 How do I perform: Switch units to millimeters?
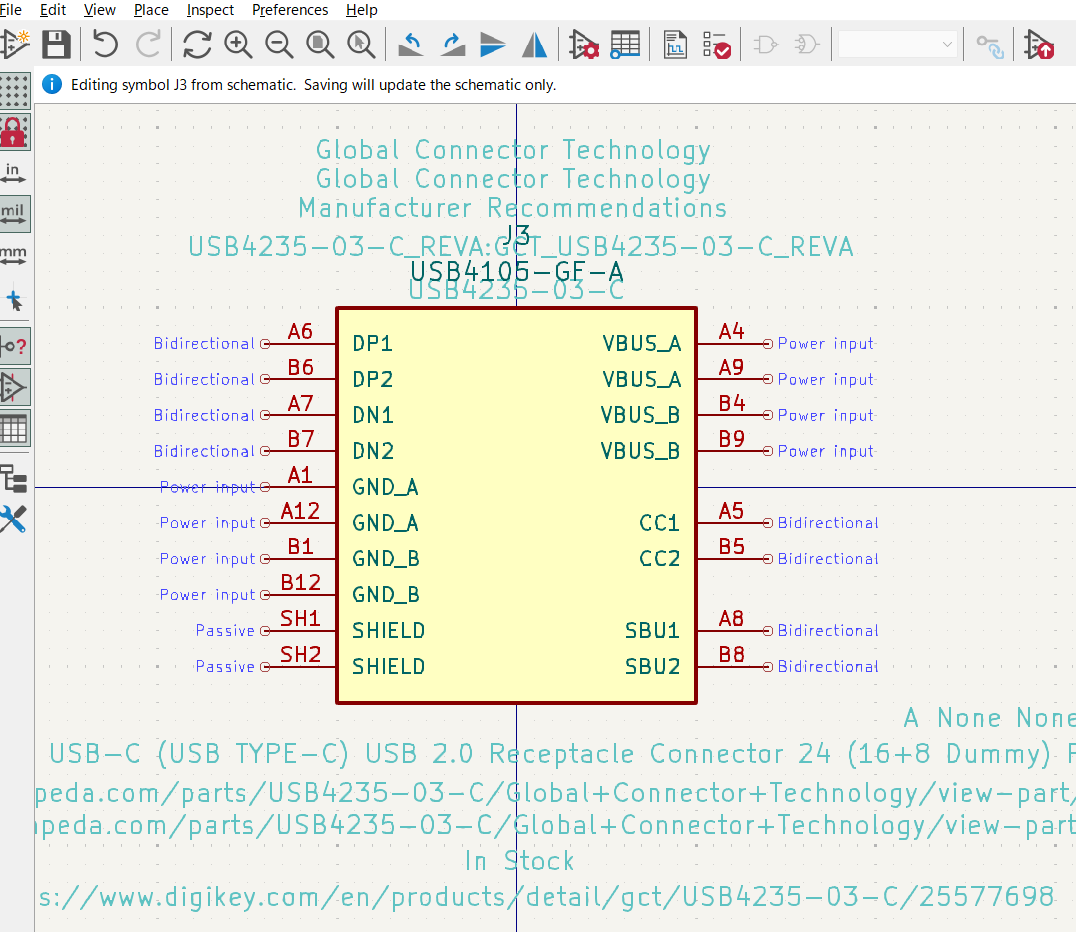[x=14, y=256]
